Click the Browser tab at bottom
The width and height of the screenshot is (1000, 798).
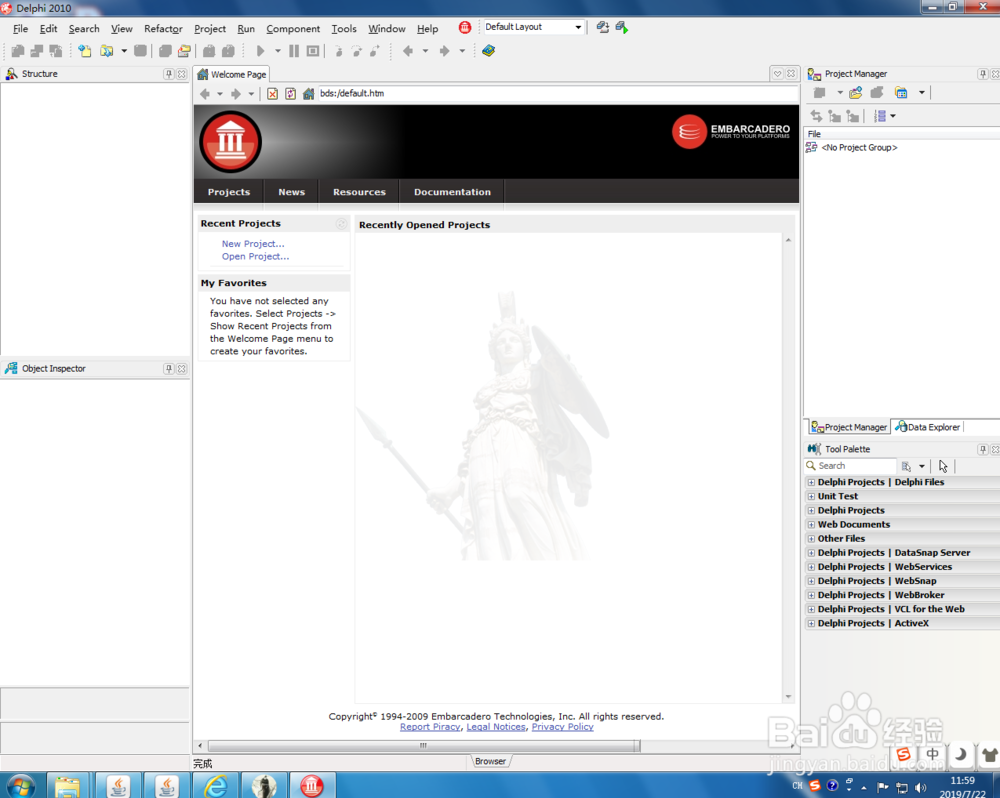(x=490, y=761)
